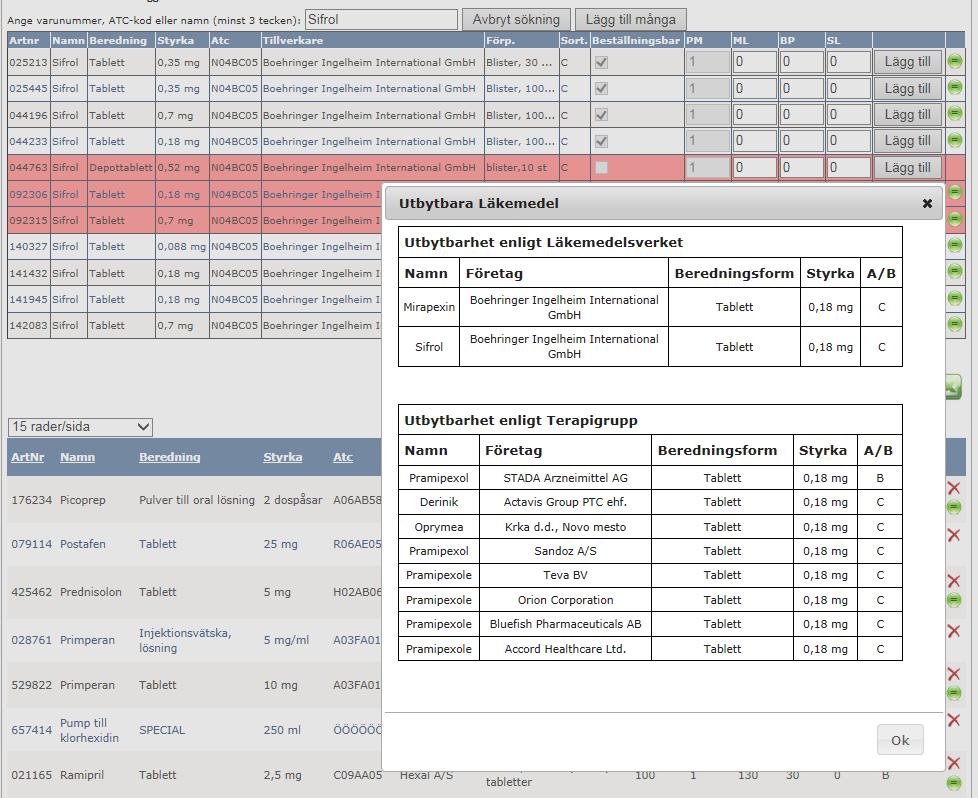Sort lower list by Styrka
Image resolution: width=978 pixels, height=798 pixels.
pos(283,457)
